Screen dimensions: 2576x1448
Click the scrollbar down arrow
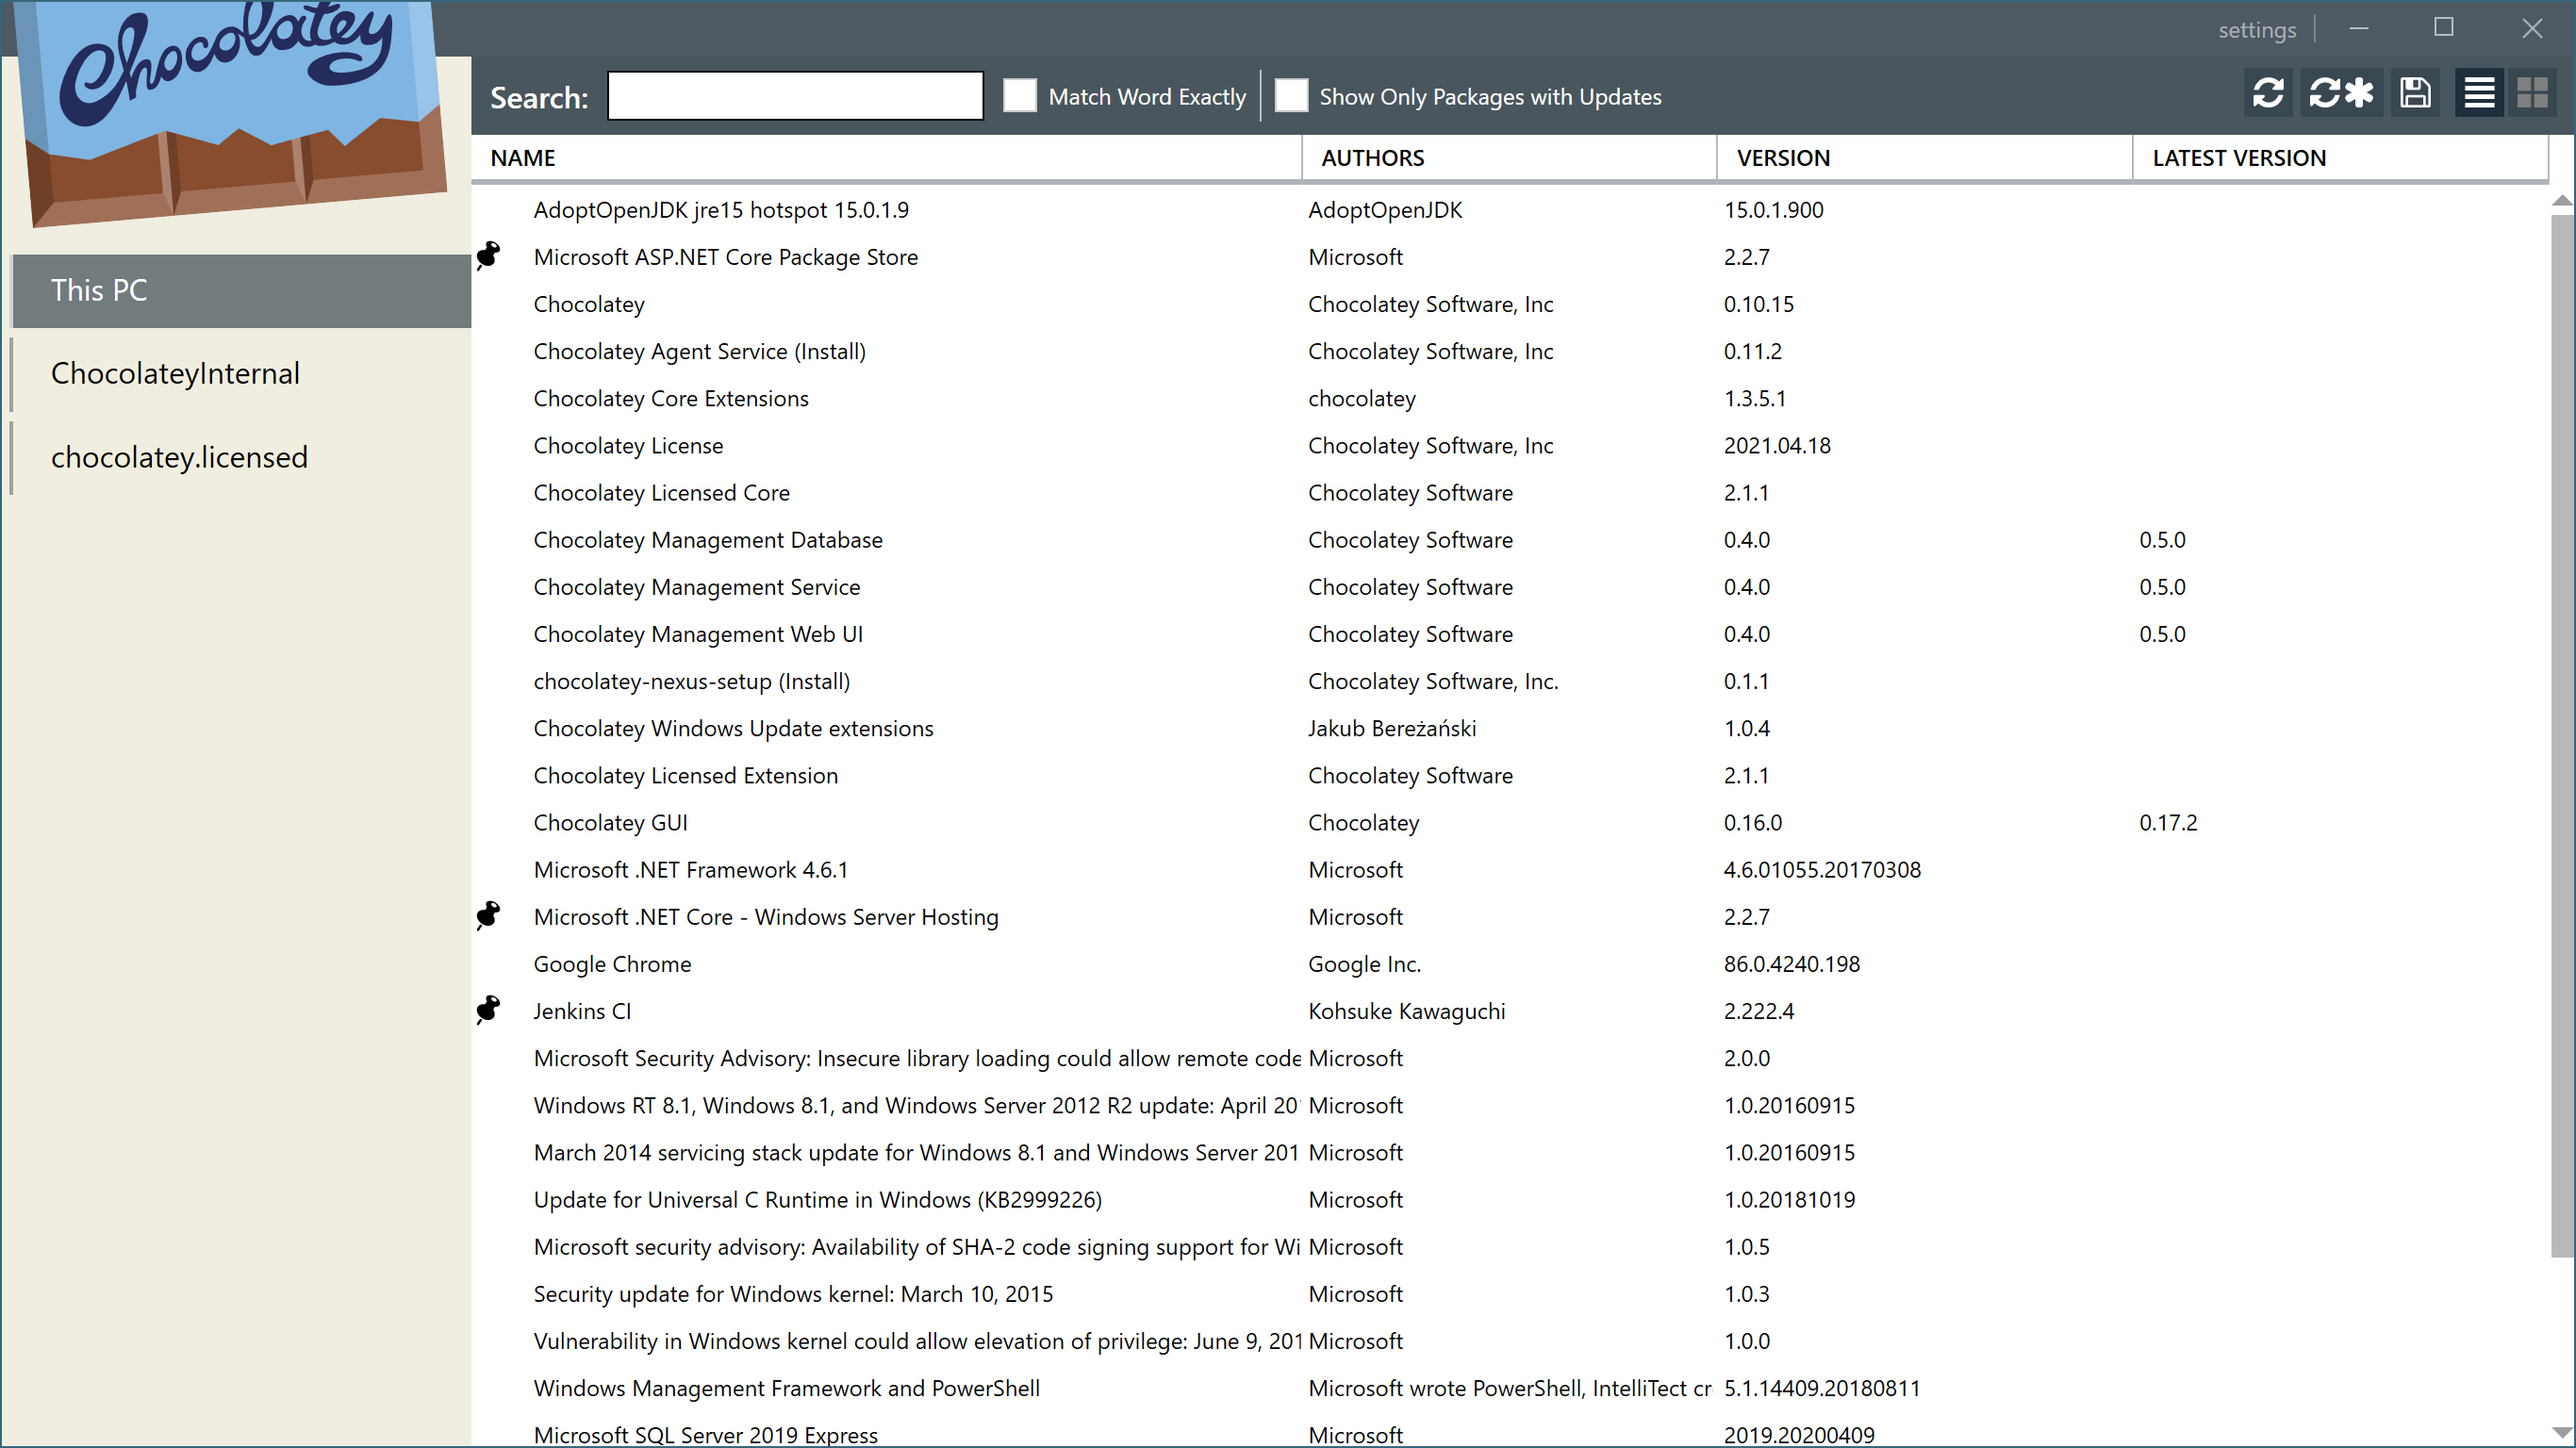[x=2562, y=1431]
